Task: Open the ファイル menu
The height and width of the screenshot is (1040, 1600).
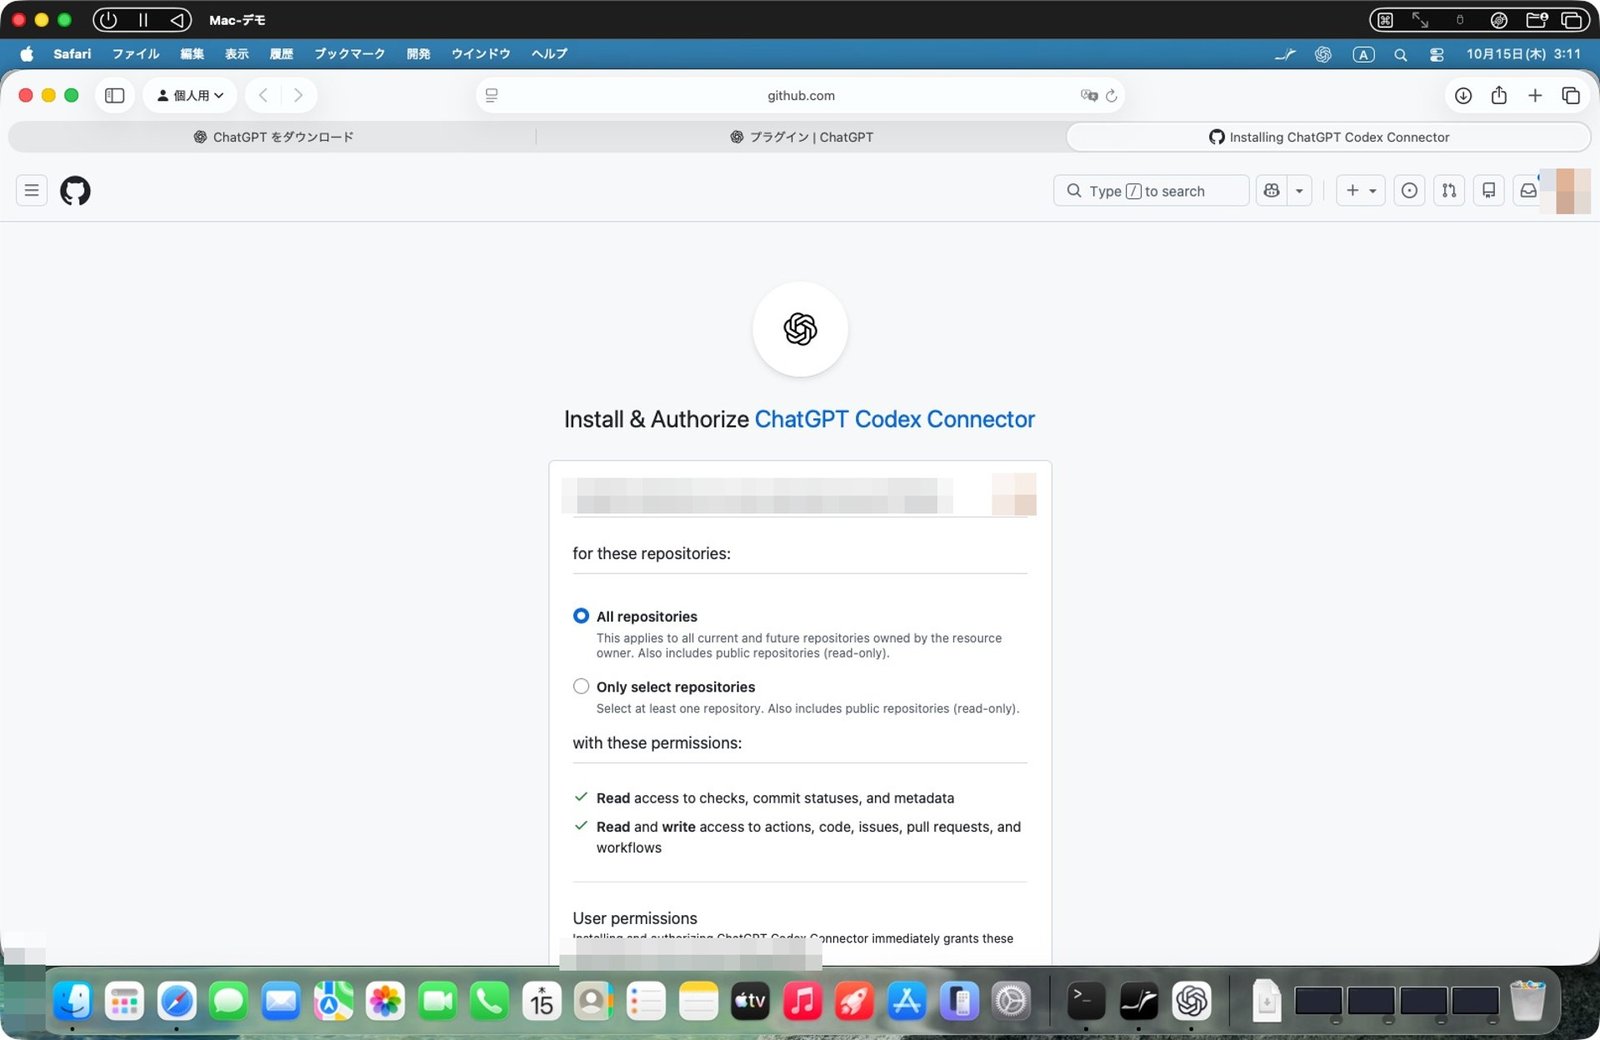Action: coord(136,54)
